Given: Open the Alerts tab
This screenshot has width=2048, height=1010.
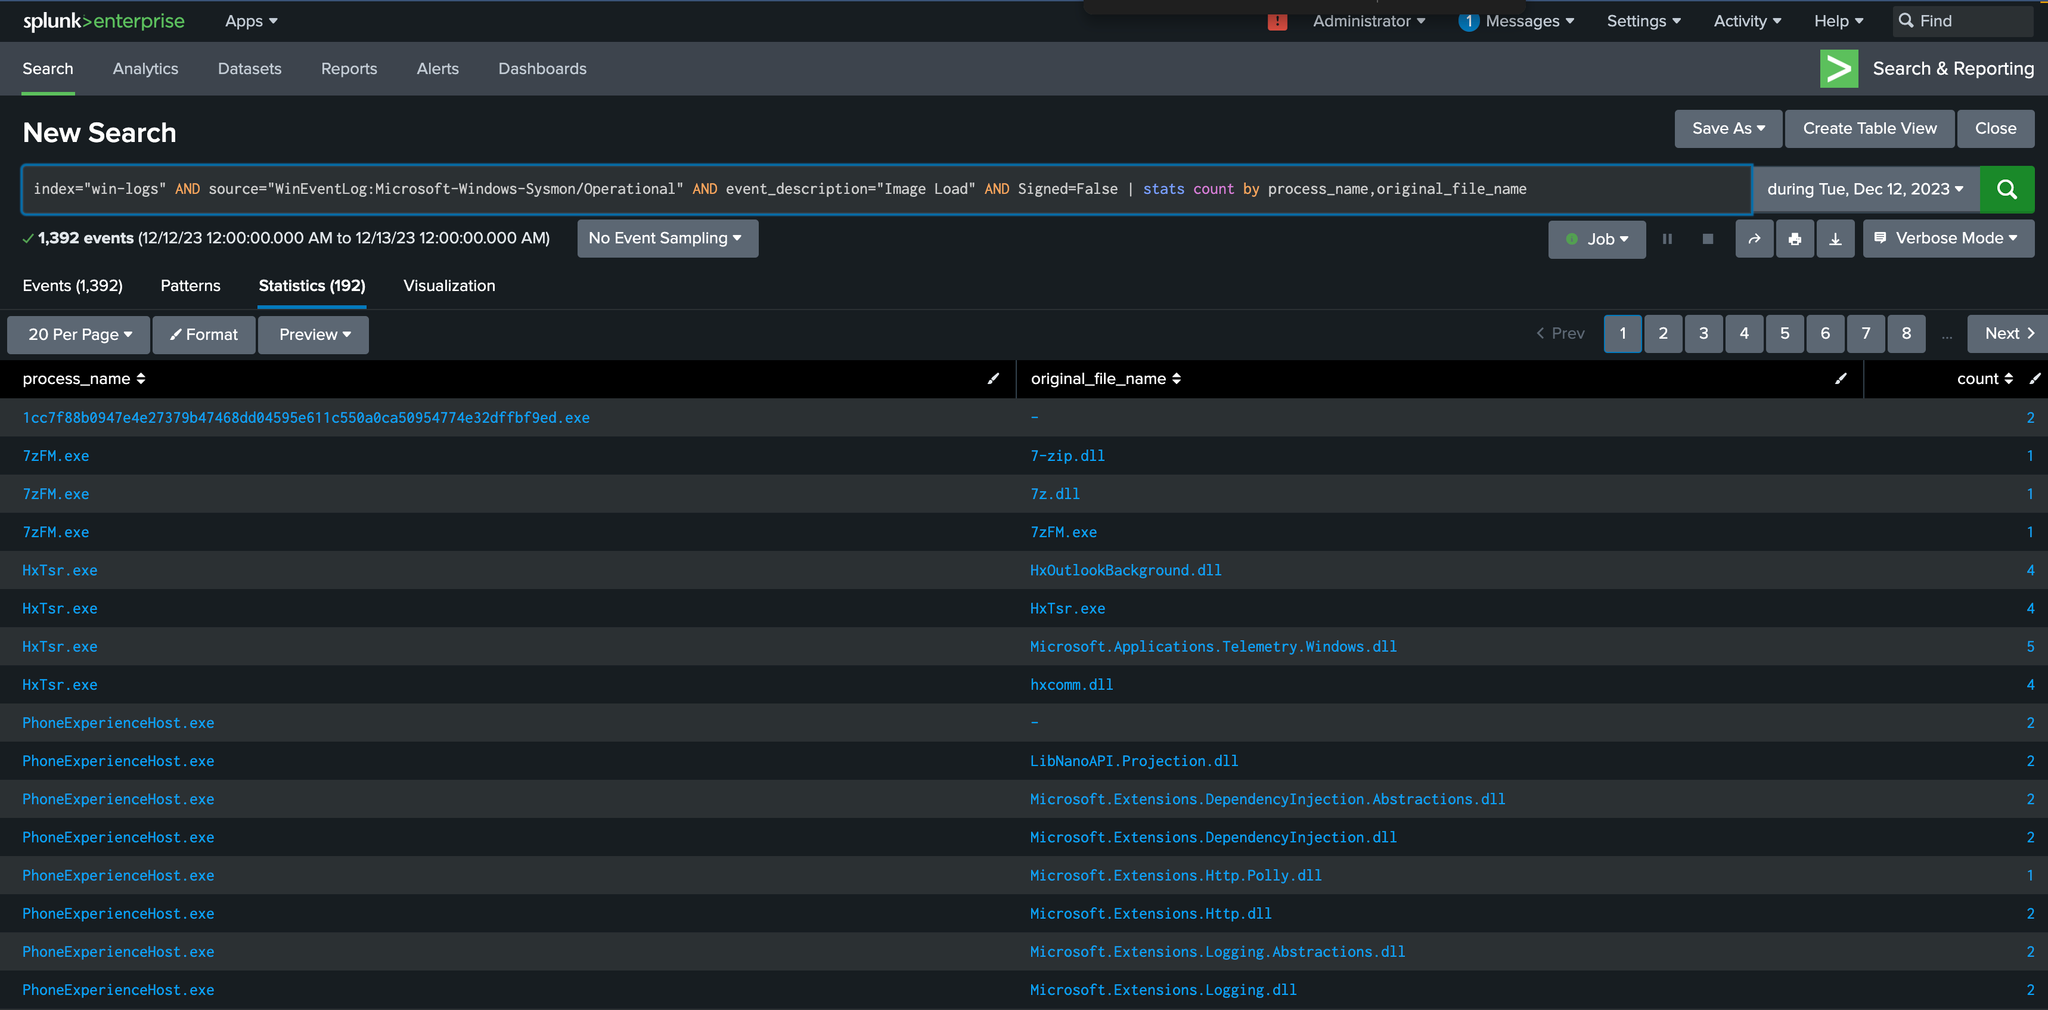Looking at the screenshot, I should [x=438, y=69].
